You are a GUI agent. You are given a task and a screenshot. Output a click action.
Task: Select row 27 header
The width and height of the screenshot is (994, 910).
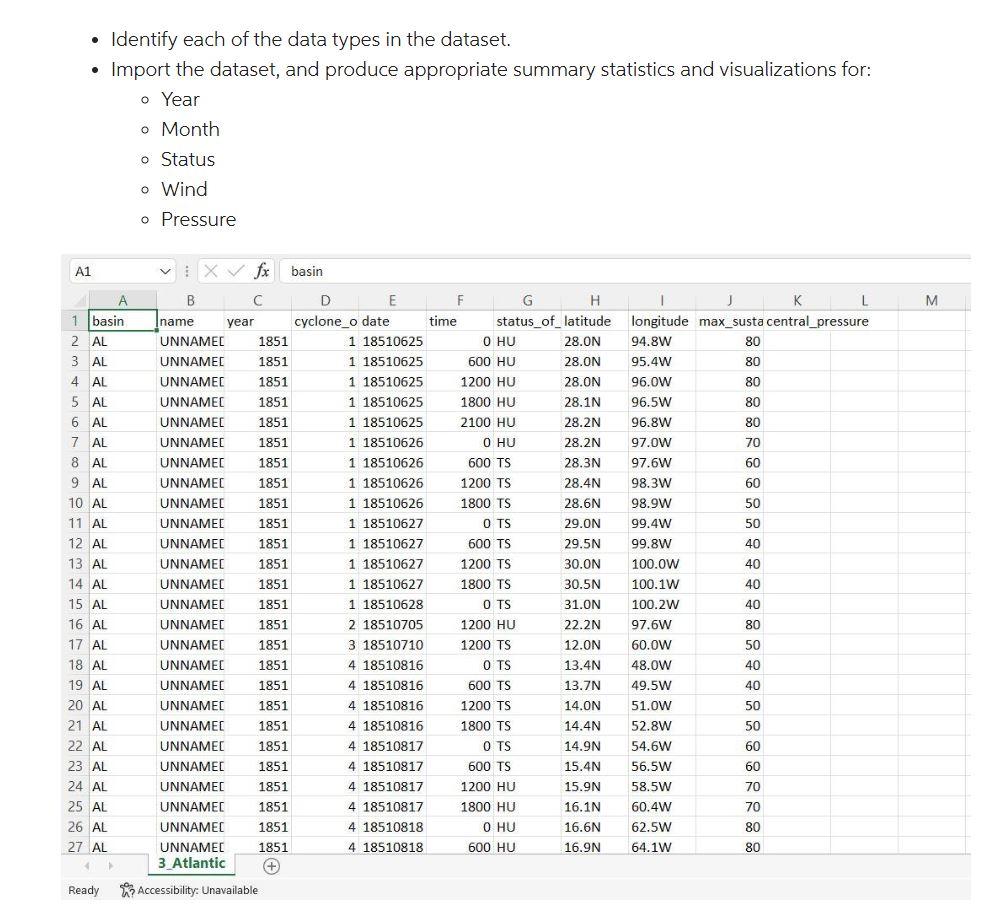point(75,847)
